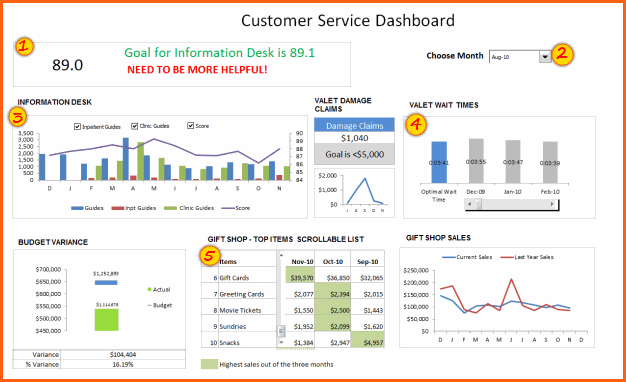626x382 pixels.
Task: Select the Gift Cards row label
Action: [234, 278]
